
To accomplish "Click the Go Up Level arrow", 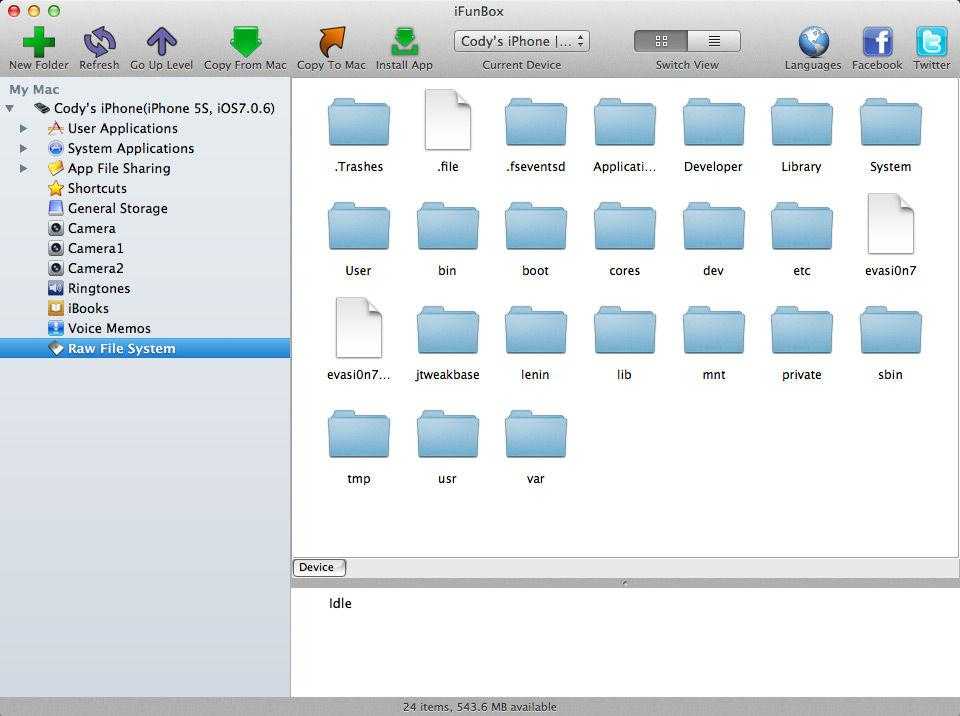I will 162,42.
